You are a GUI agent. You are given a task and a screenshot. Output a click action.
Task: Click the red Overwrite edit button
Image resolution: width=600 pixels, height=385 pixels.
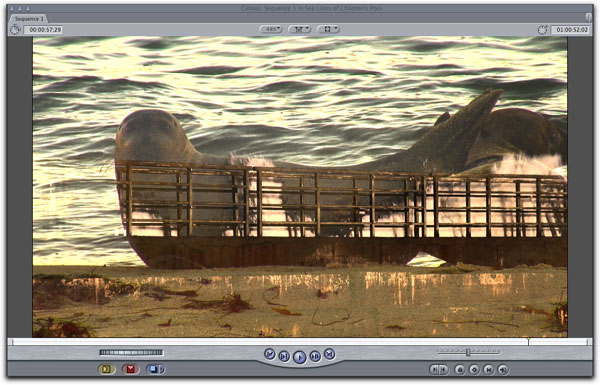(130, 369)
